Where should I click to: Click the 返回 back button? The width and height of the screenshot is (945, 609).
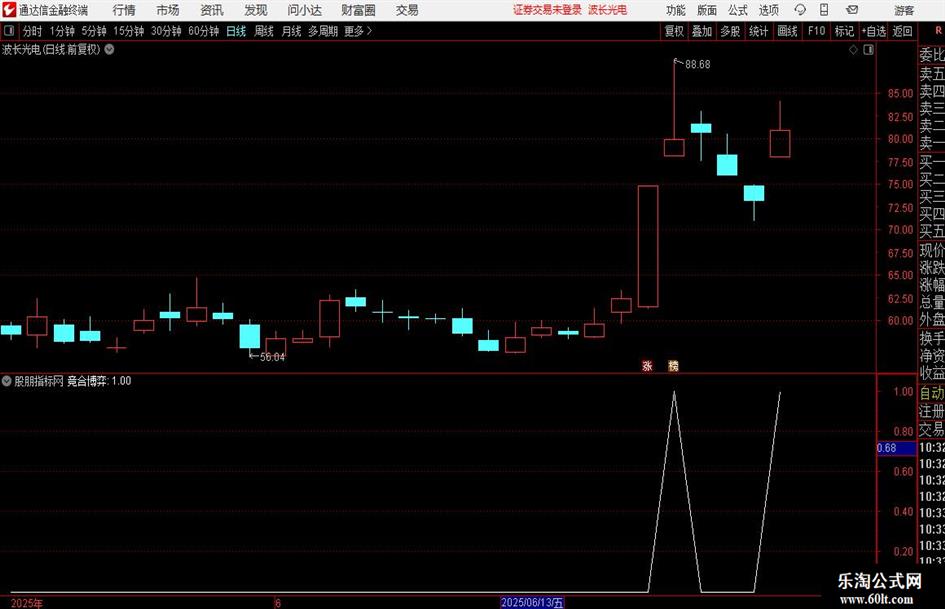coord(902,31)
